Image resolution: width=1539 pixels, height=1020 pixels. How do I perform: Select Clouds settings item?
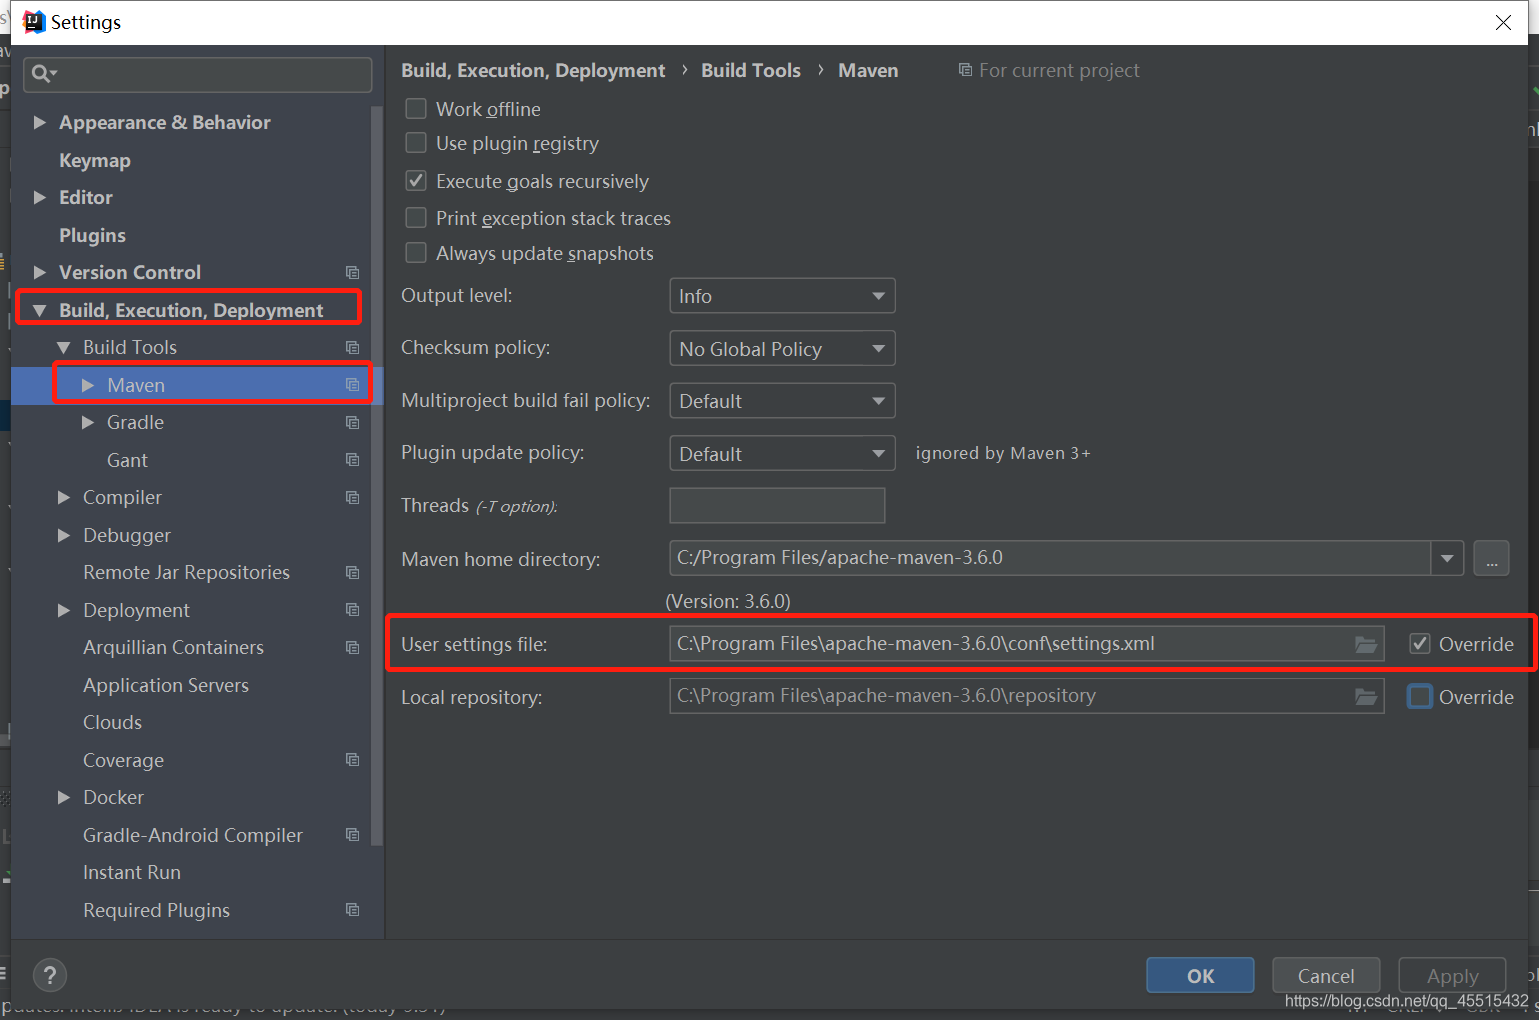coord(112,722)
